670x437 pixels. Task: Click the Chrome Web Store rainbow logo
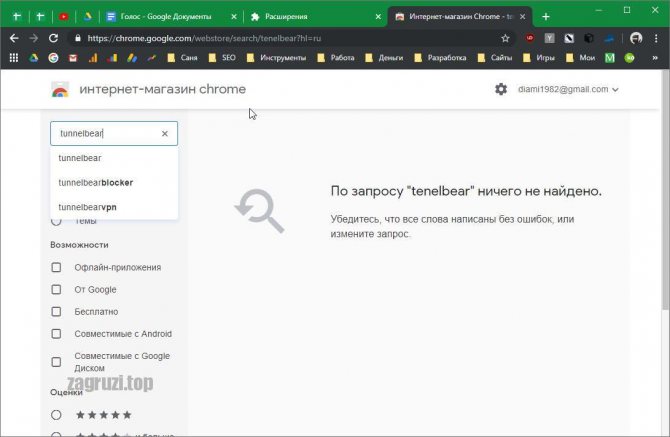(60, 90)
